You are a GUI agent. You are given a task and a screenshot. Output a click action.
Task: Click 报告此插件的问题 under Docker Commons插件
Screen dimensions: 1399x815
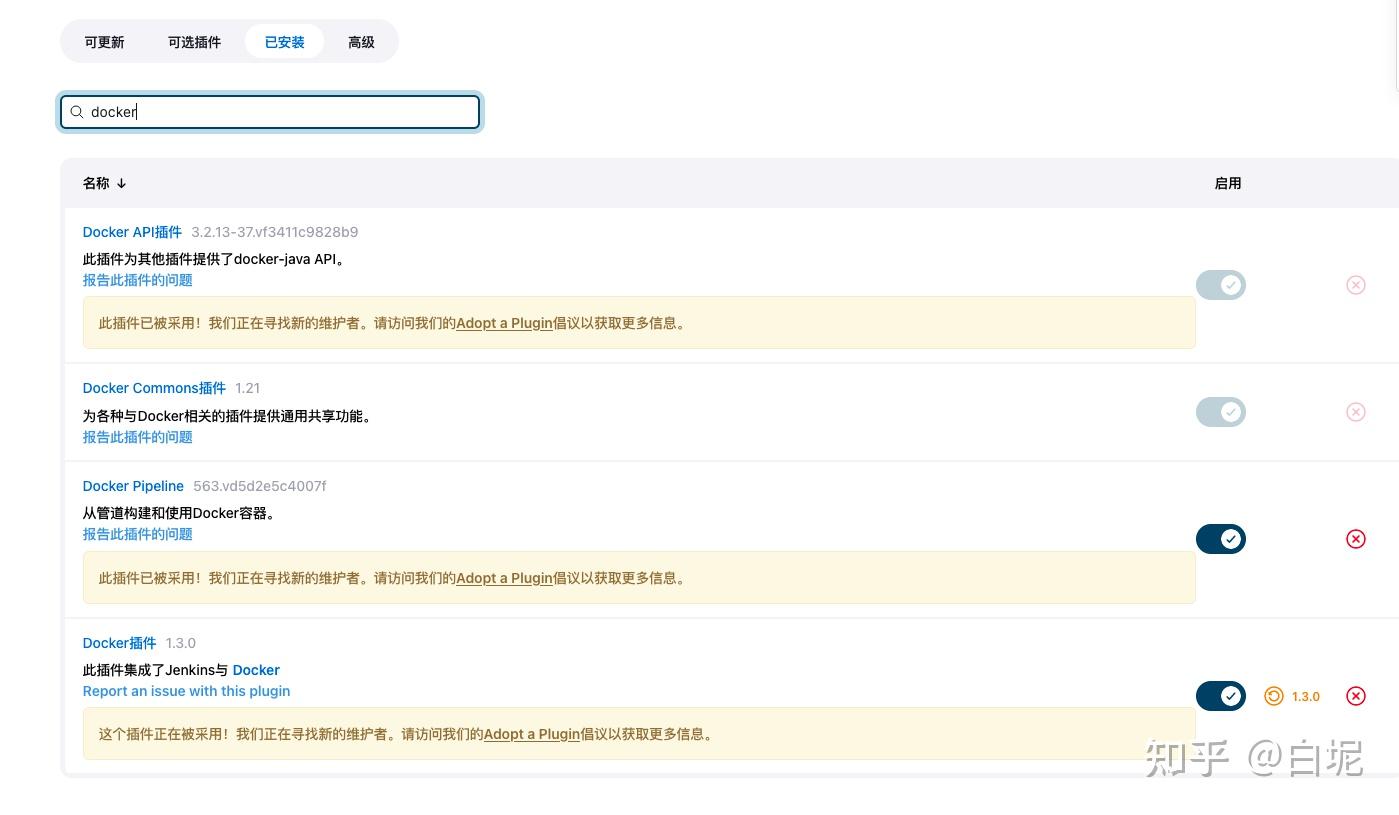click(x=137, y=437)
